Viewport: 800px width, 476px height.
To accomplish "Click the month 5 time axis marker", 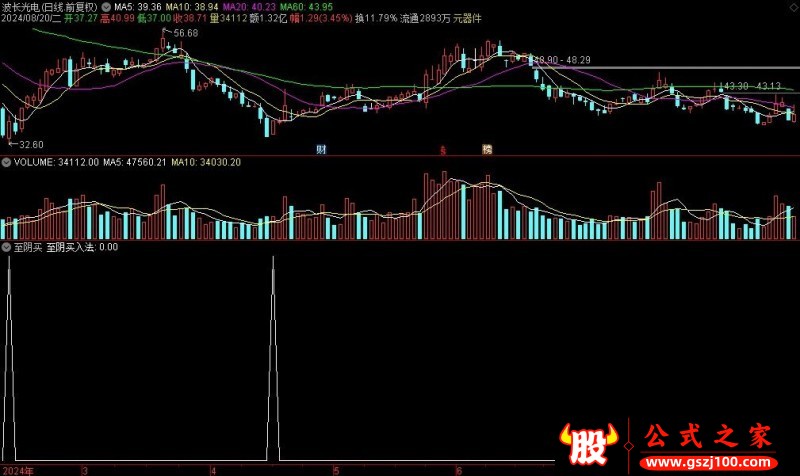I will [x=336, y=471].
